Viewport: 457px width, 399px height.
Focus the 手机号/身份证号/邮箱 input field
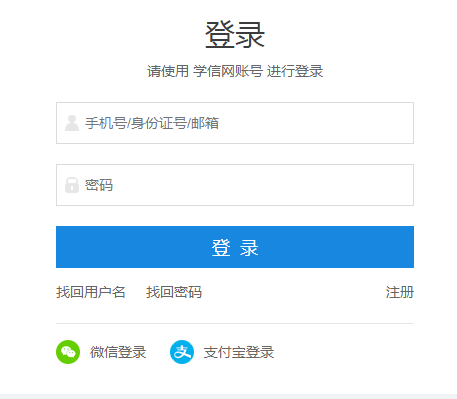coord(235,123)
